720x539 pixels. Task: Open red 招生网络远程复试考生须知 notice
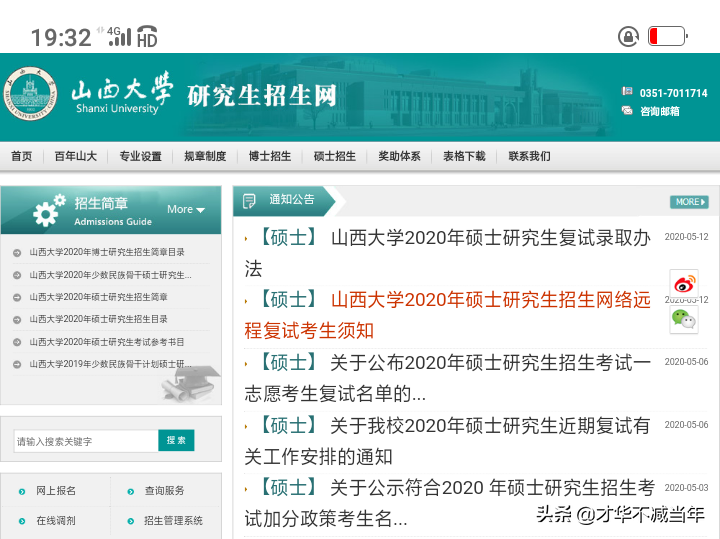coord(447,315)
